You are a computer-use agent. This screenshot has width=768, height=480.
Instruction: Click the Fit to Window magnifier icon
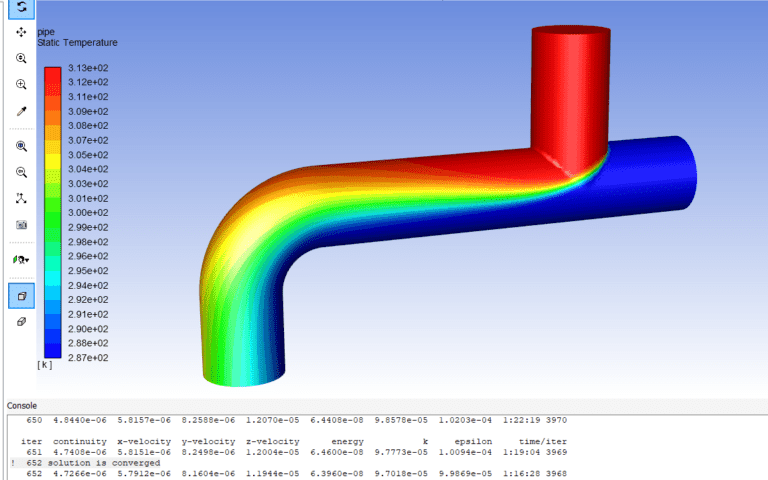pos(21,146)
